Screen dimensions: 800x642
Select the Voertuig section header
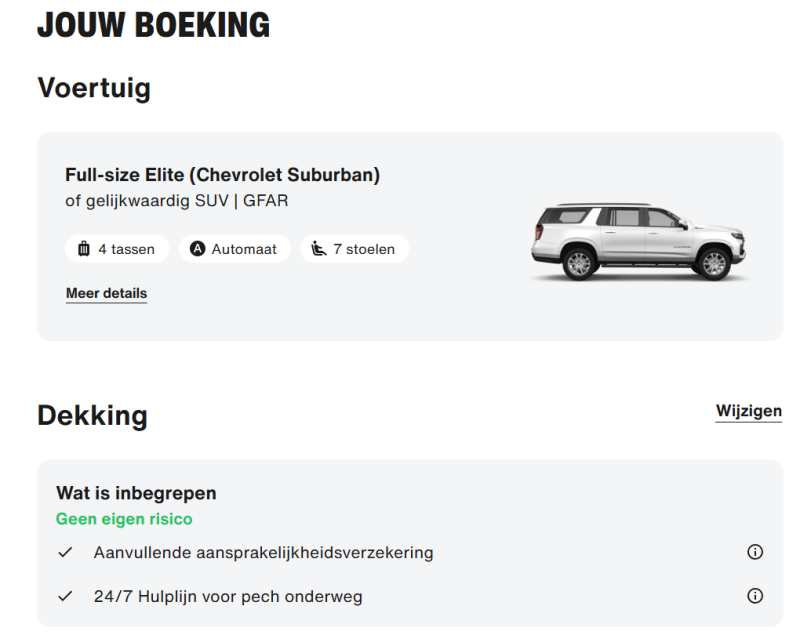coord(93,89)
